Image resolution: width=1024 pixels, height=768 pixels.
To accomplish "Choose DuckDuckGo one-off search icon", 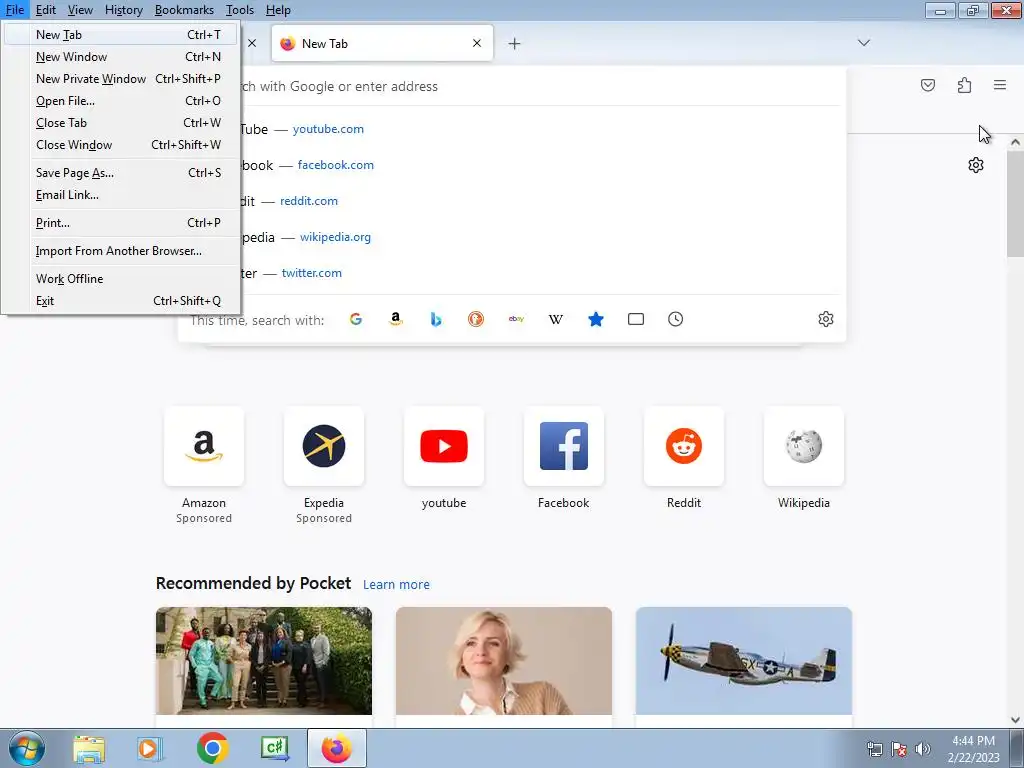I will tap(476, 319).
